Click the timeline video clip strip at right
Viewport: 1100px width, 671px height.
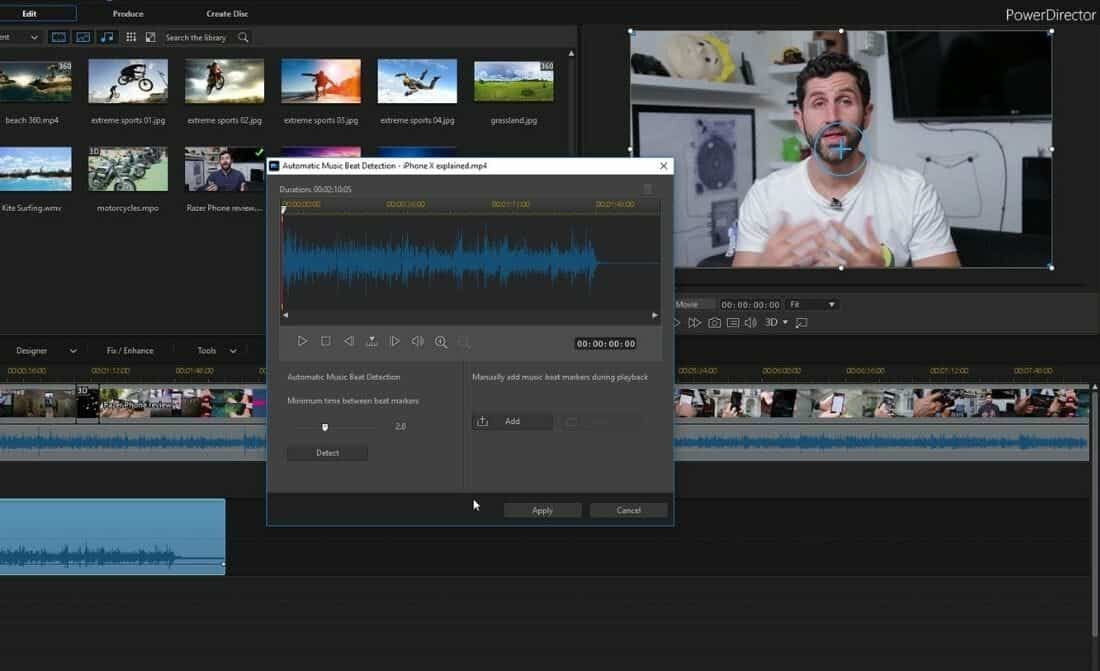[881, 402]
